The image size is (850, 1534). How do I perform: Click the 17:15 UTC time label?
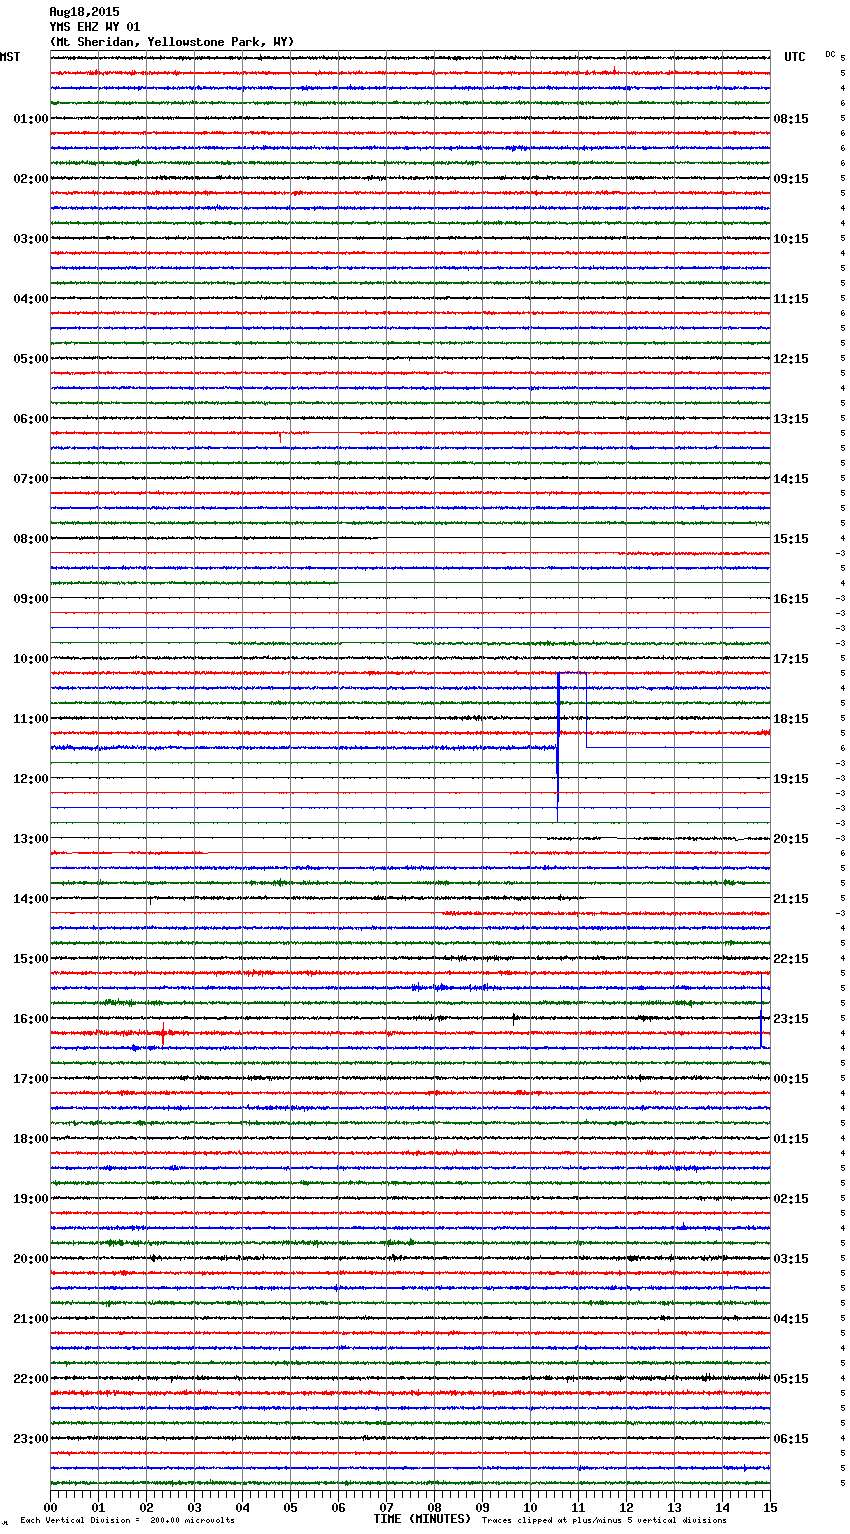click(791, 659)
